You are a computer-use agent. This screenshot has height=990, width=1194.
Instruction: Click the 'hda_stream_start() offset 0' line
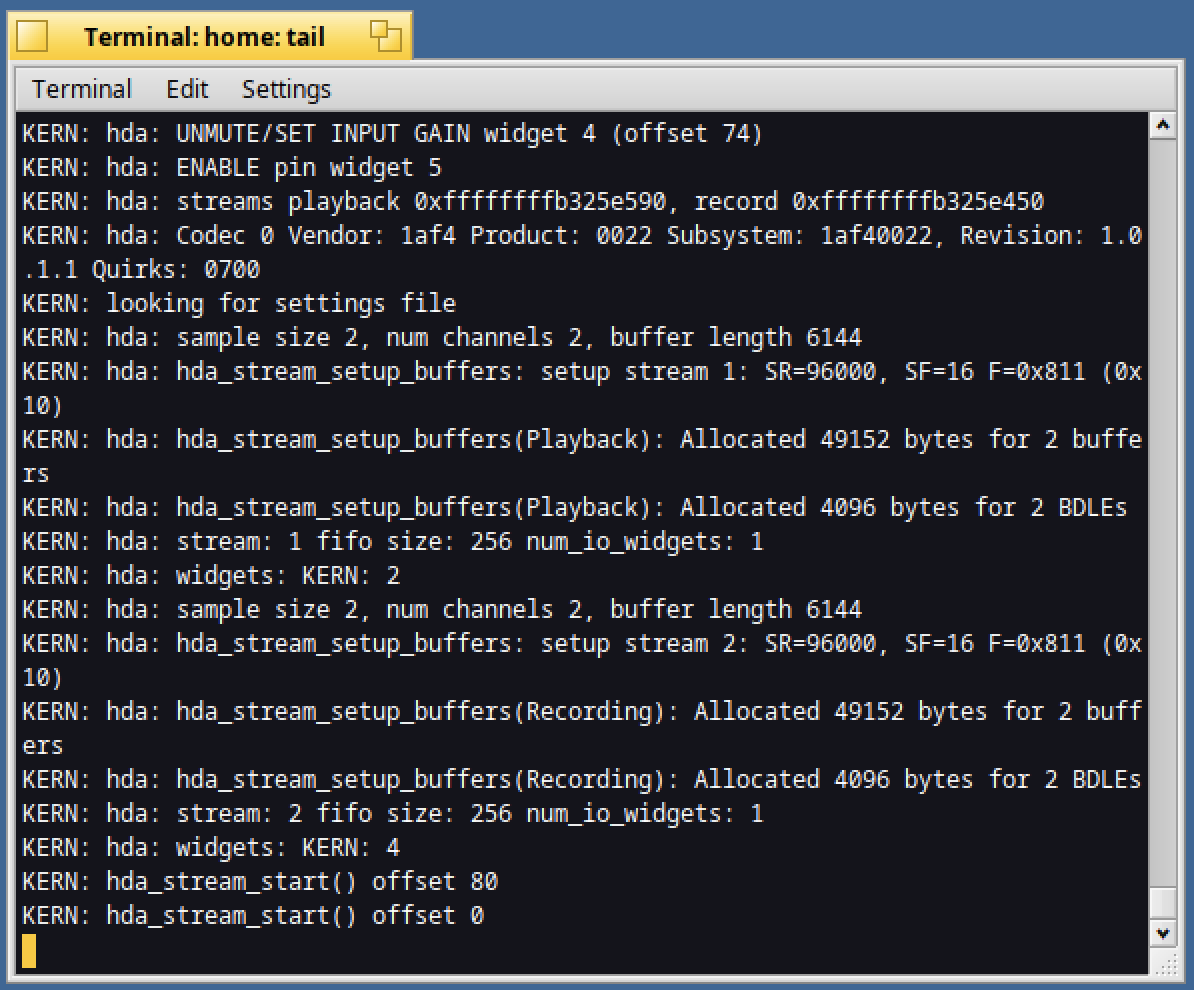[253, 916]
